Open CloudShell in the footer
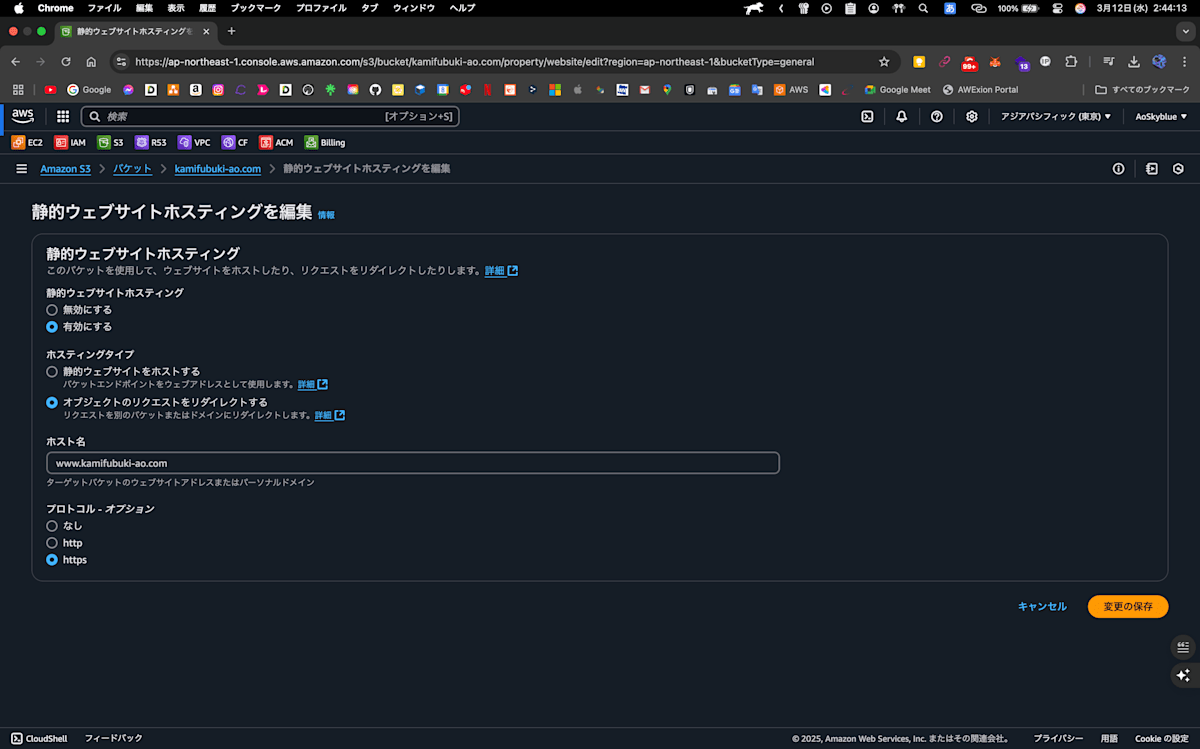This screenshot has width=1200, height=749. coord(39,738)
